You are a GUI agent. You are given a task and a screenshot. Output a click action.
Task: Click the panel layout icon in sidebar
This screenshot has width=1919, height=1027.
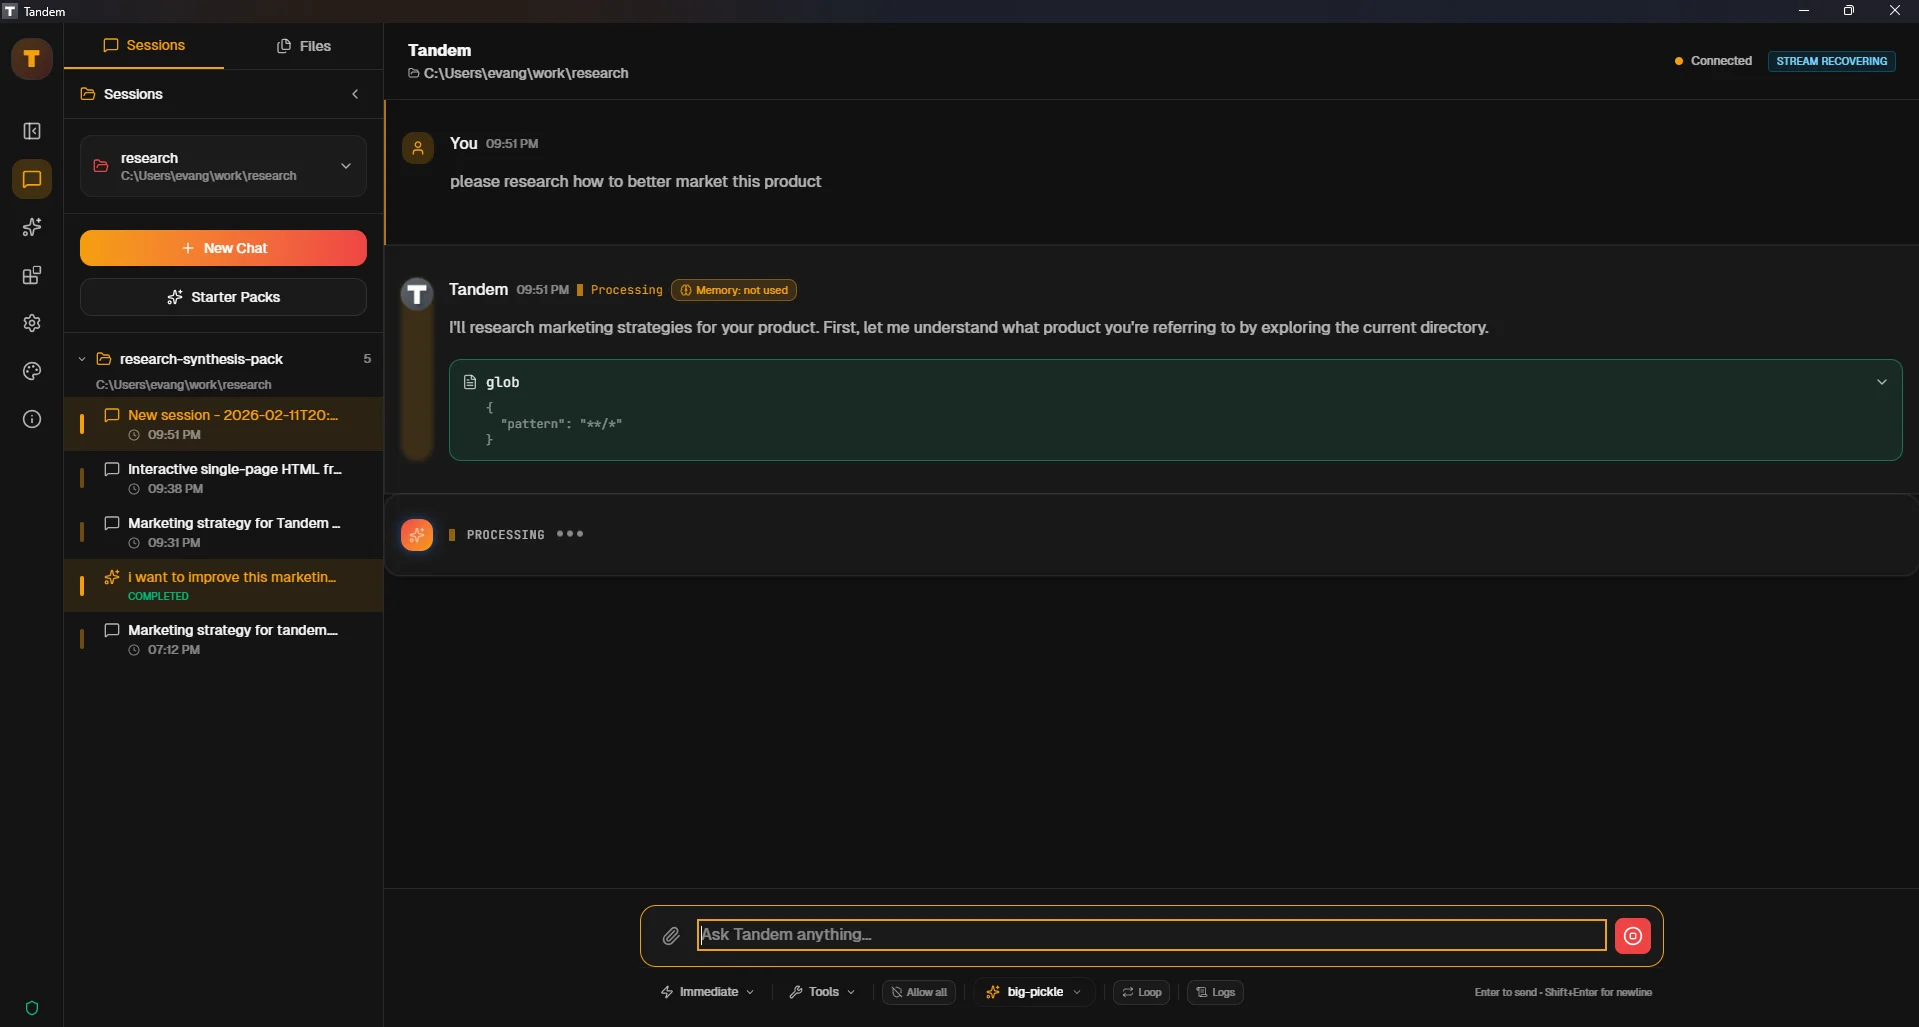coord(32,132)
